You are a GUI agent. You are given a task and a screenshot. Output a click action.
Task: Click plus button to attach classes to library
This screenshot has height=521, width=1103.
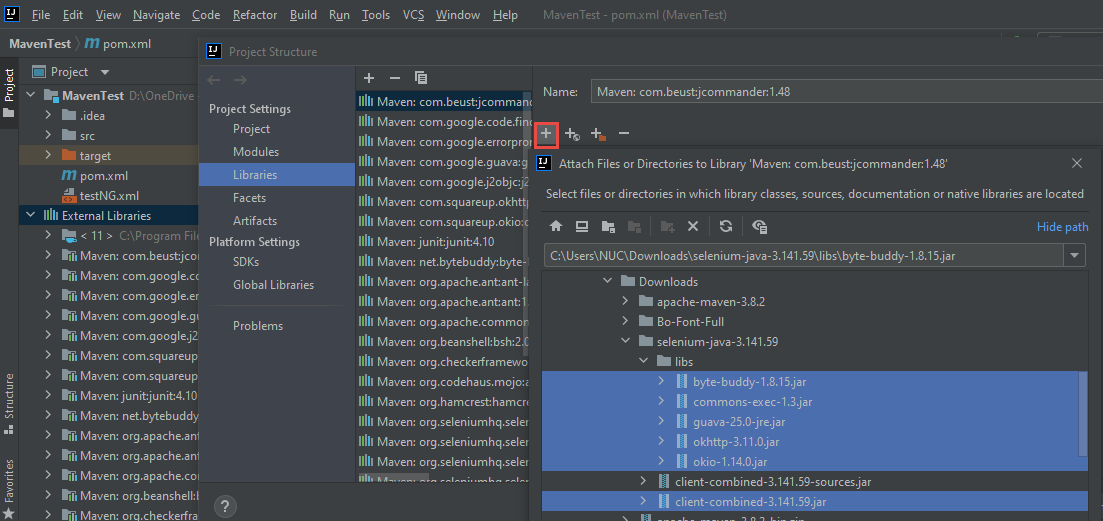tap(546, 134)
